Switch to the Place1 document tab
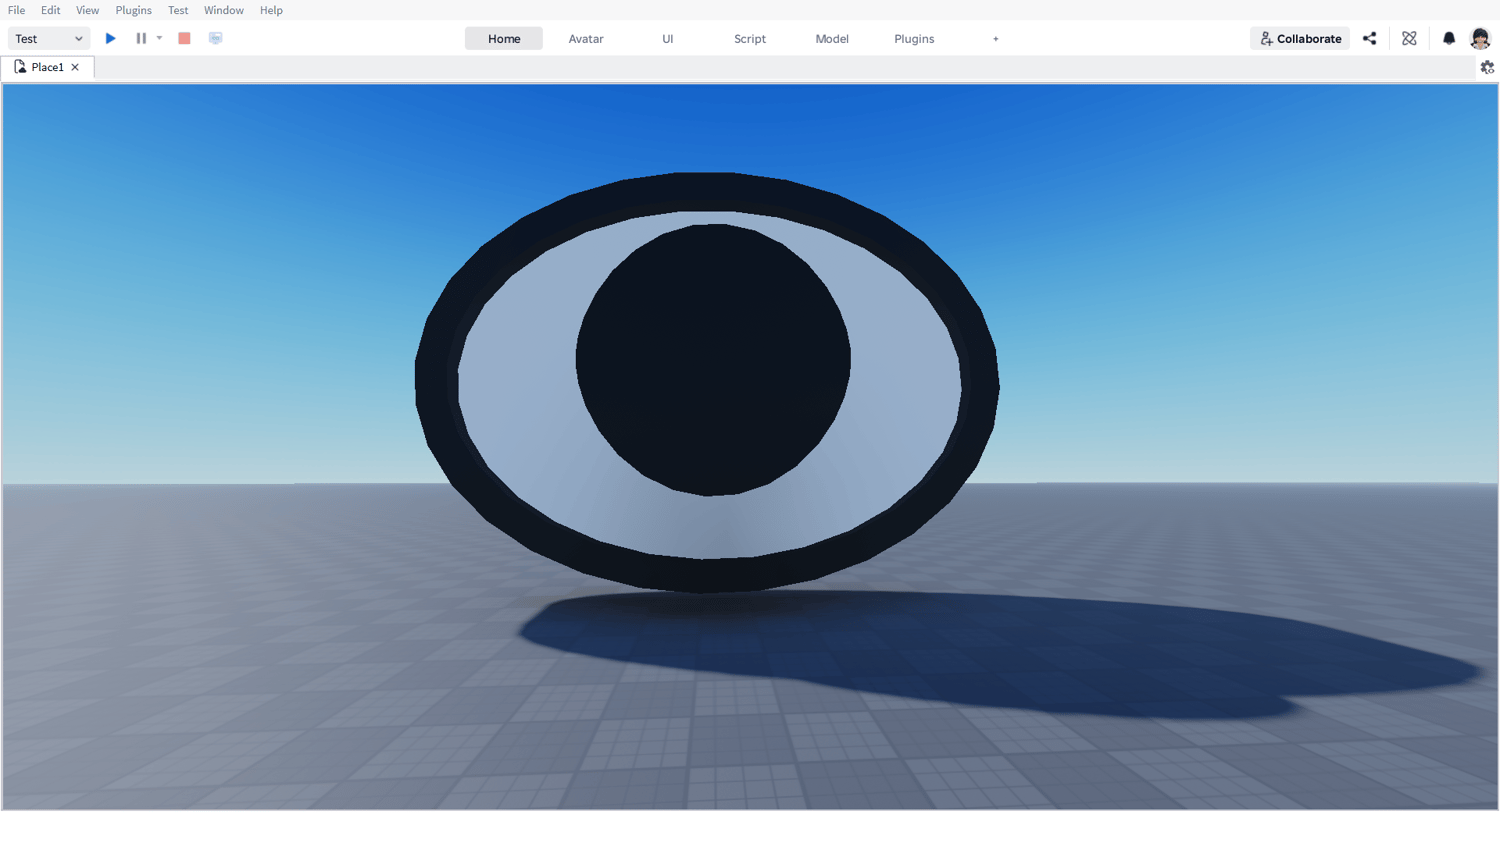This screenshot has width=1500, height=843. 48,67
